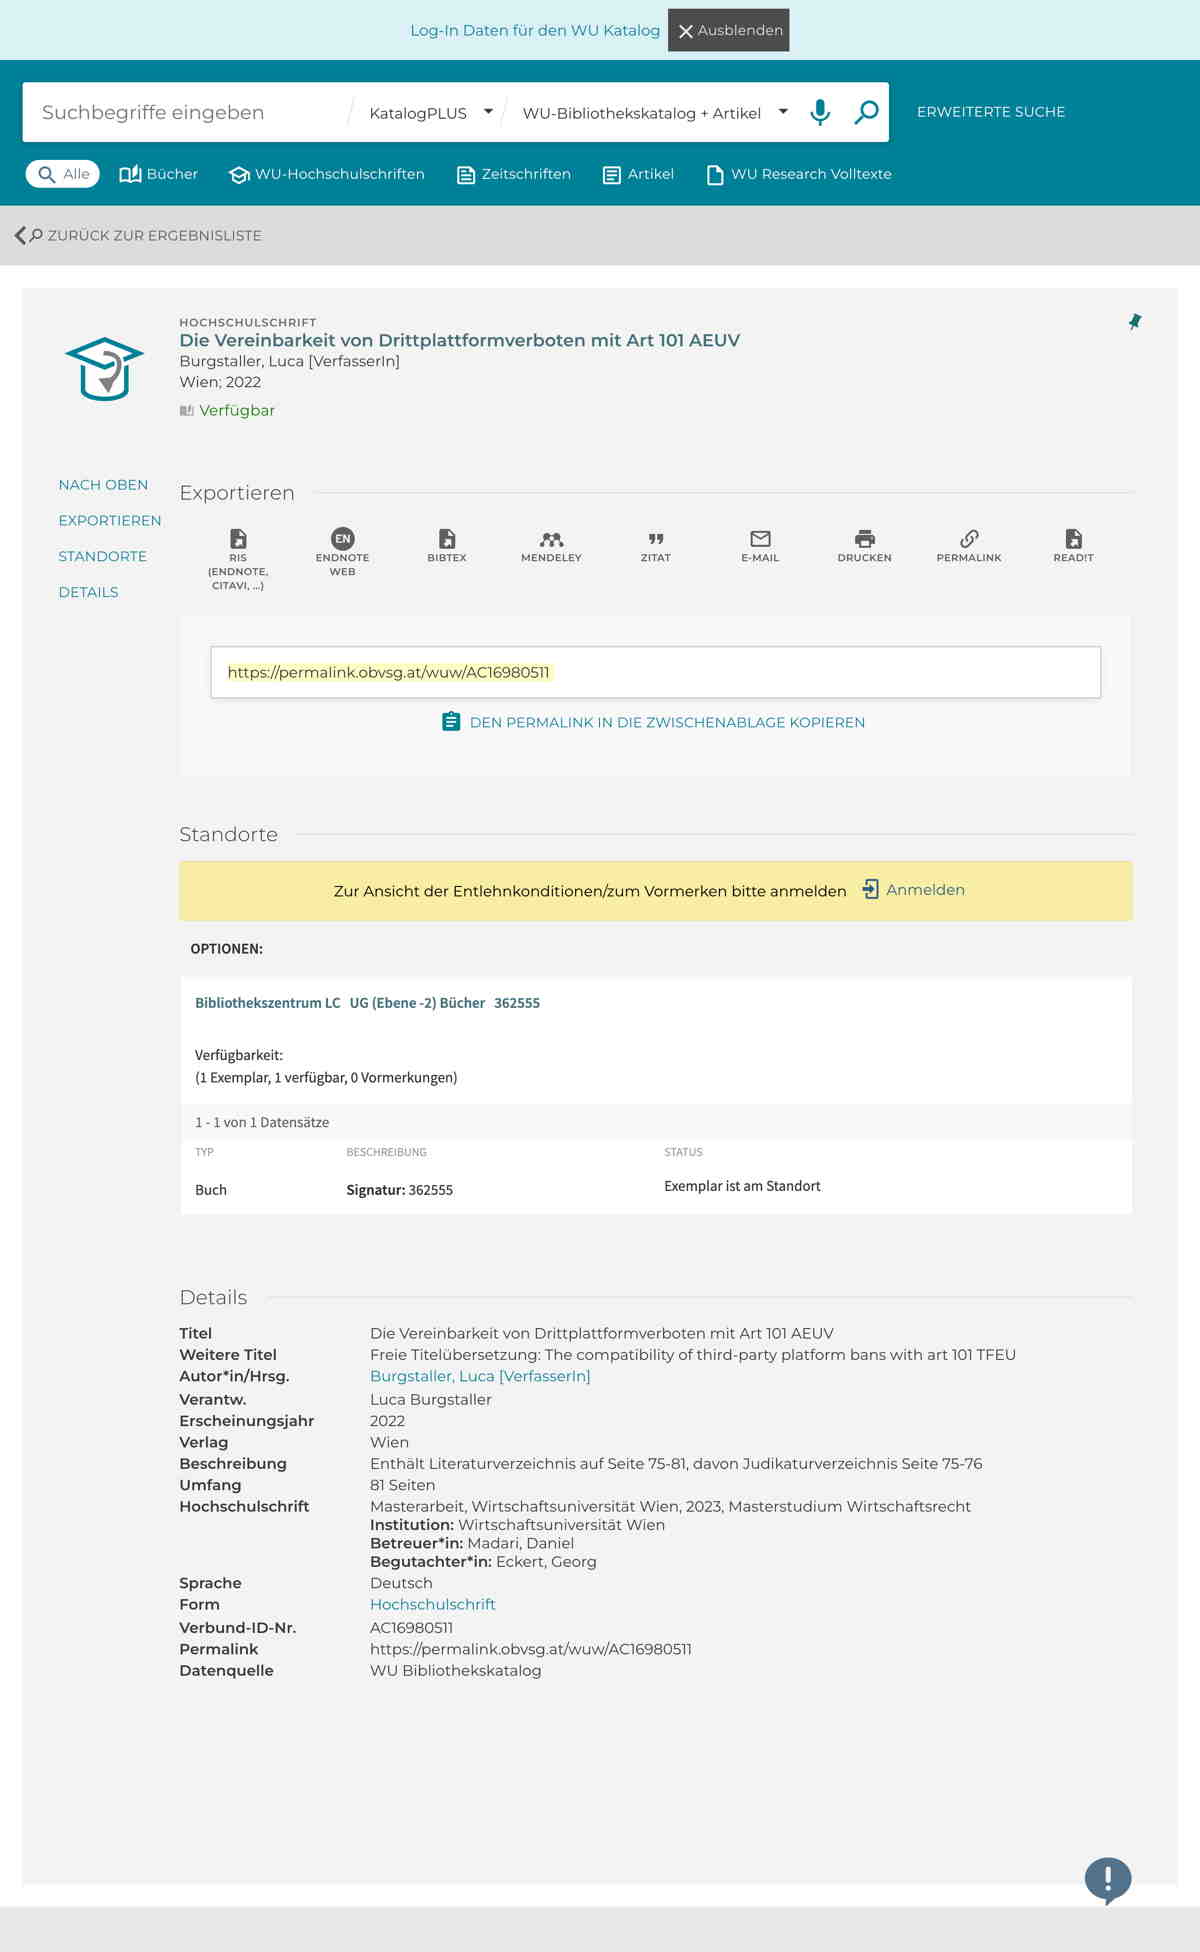Switch to the Zeitschriften tab
1200x1952 pixels.
pos(514,174)
